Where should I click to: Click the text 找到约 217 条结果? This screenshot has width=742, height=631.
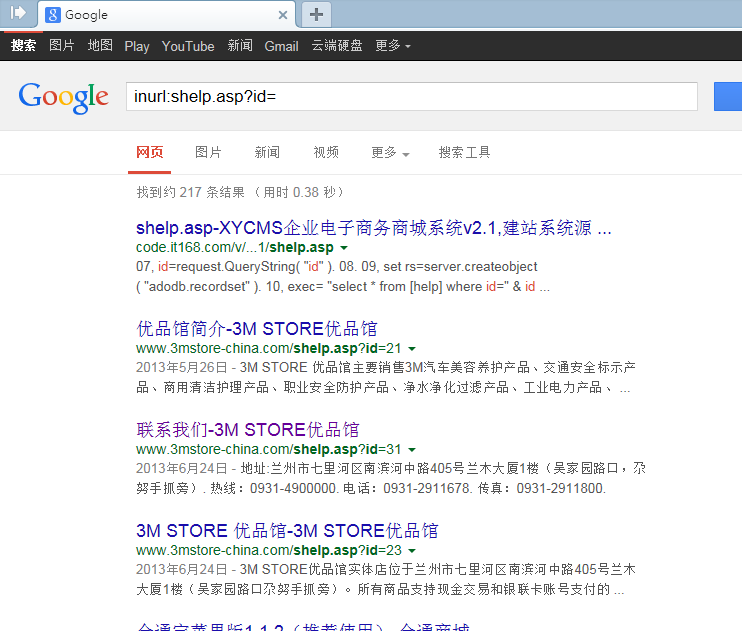coord(191,192)
